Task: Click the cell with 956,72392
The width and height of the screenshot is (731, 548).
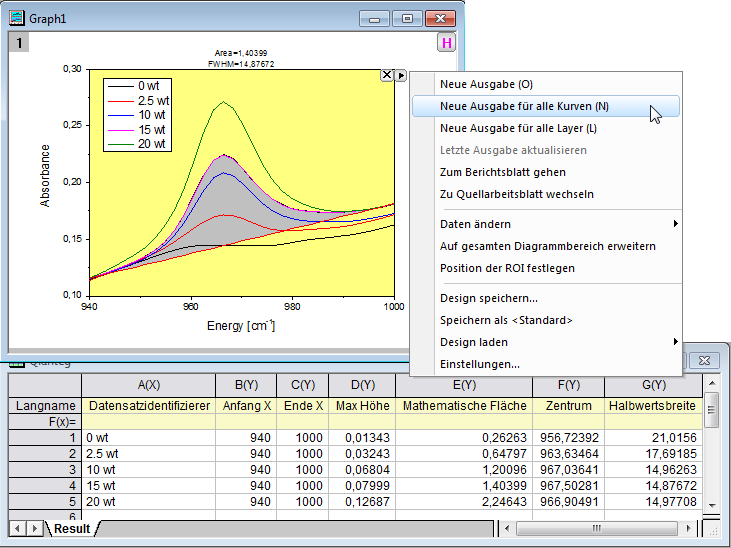Action: point(569,438)
